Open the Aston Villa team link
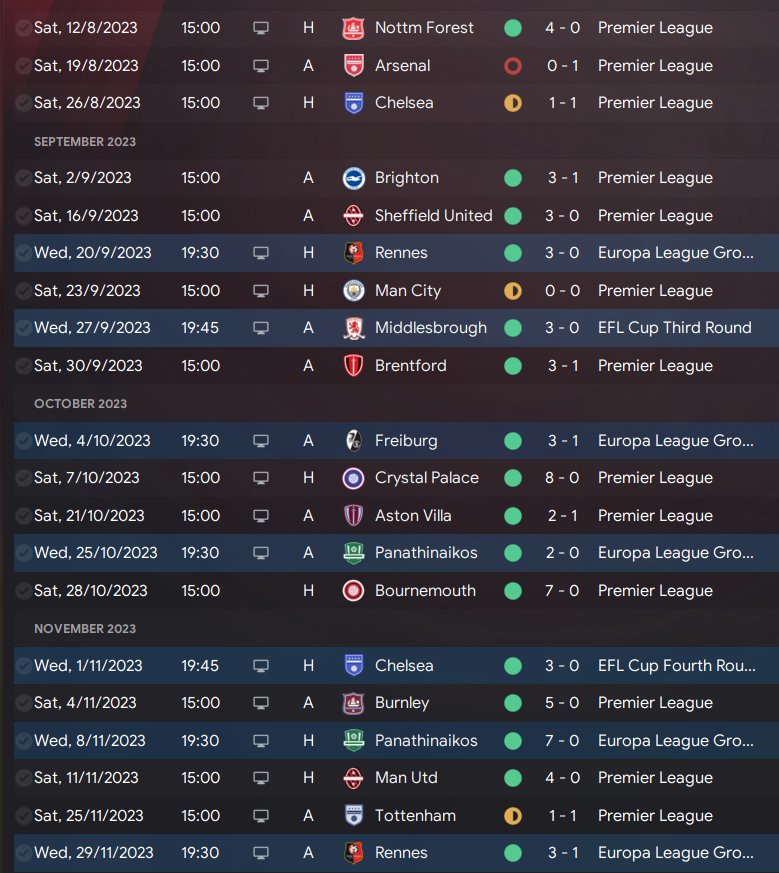779x873 pixels. point(412,516)
